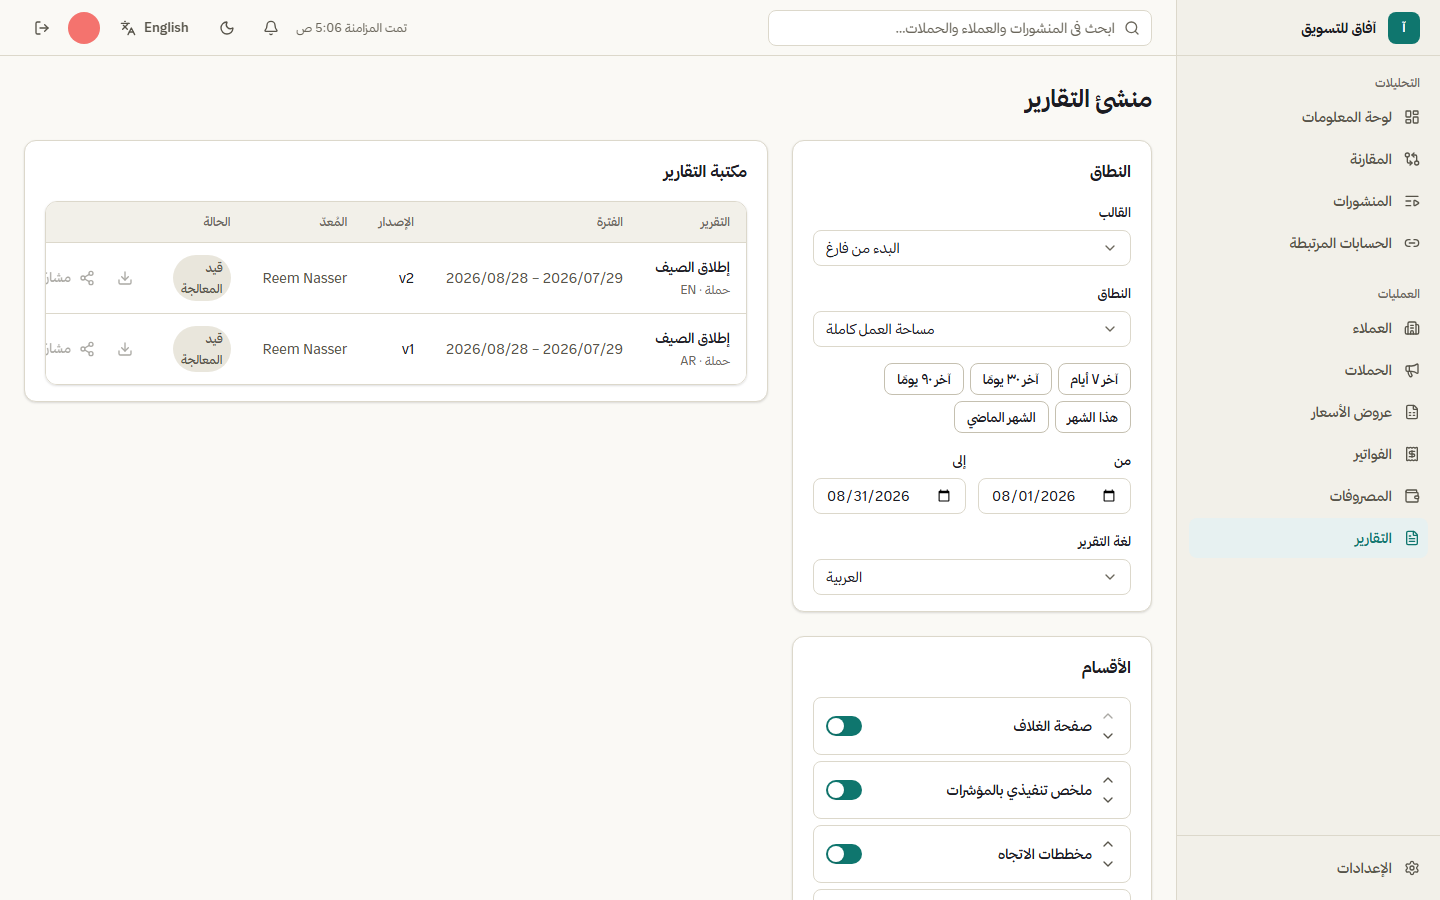Go to عروض الأسعار in the sidebar
Screen dimensions: 1440x900
pos(1308,412)
